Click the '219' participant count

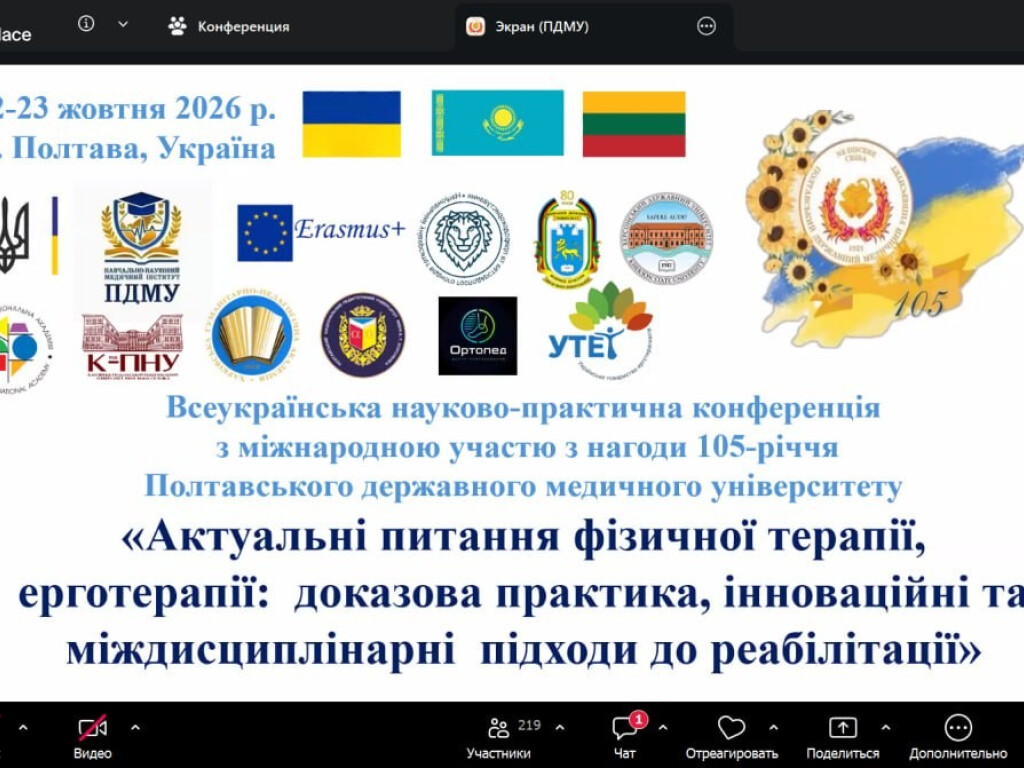529,725
